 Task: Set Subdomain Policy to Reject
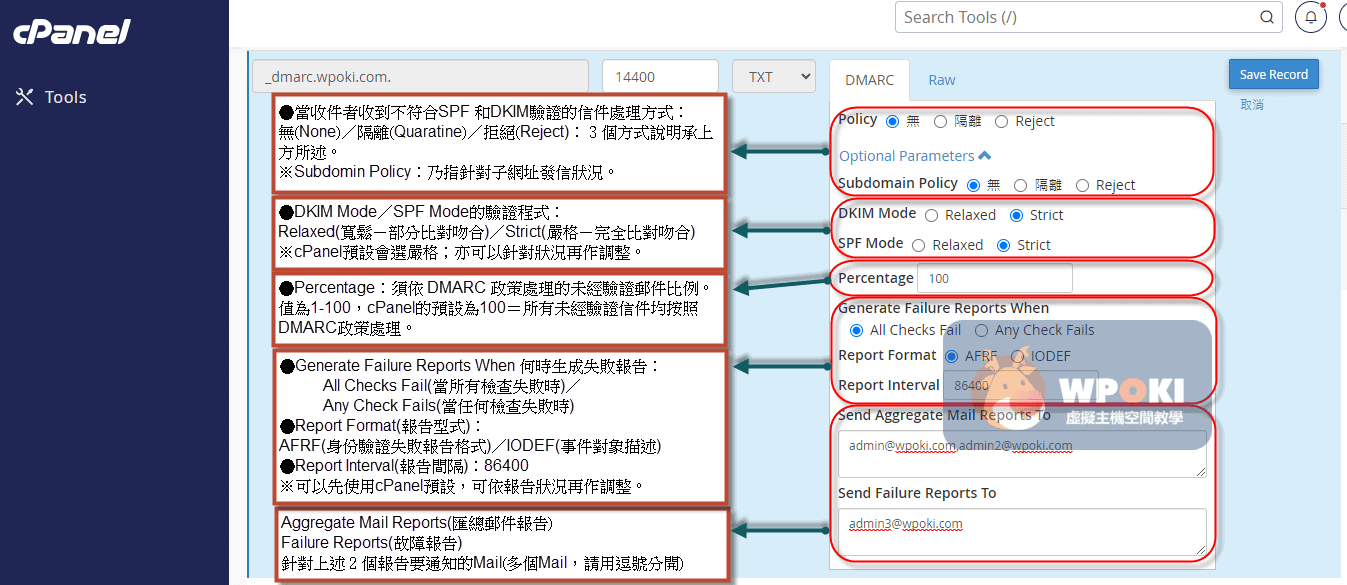[1082, 186]
